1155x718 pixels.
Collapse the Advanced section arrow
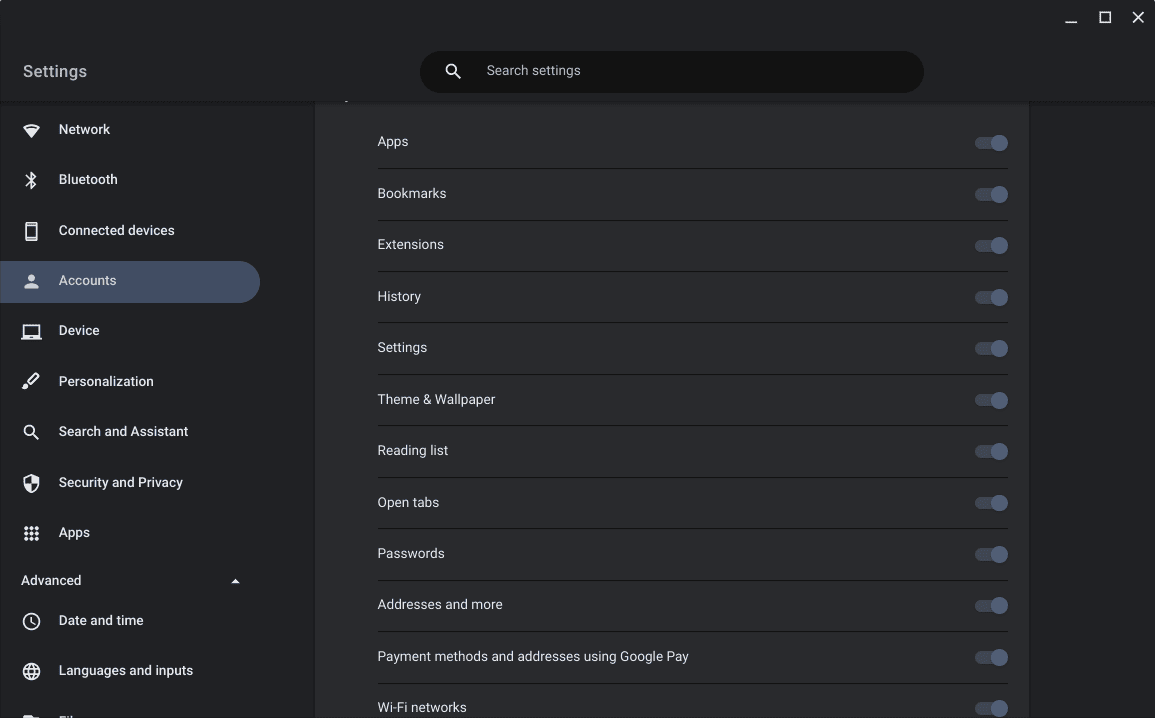[x=235, y=582]
